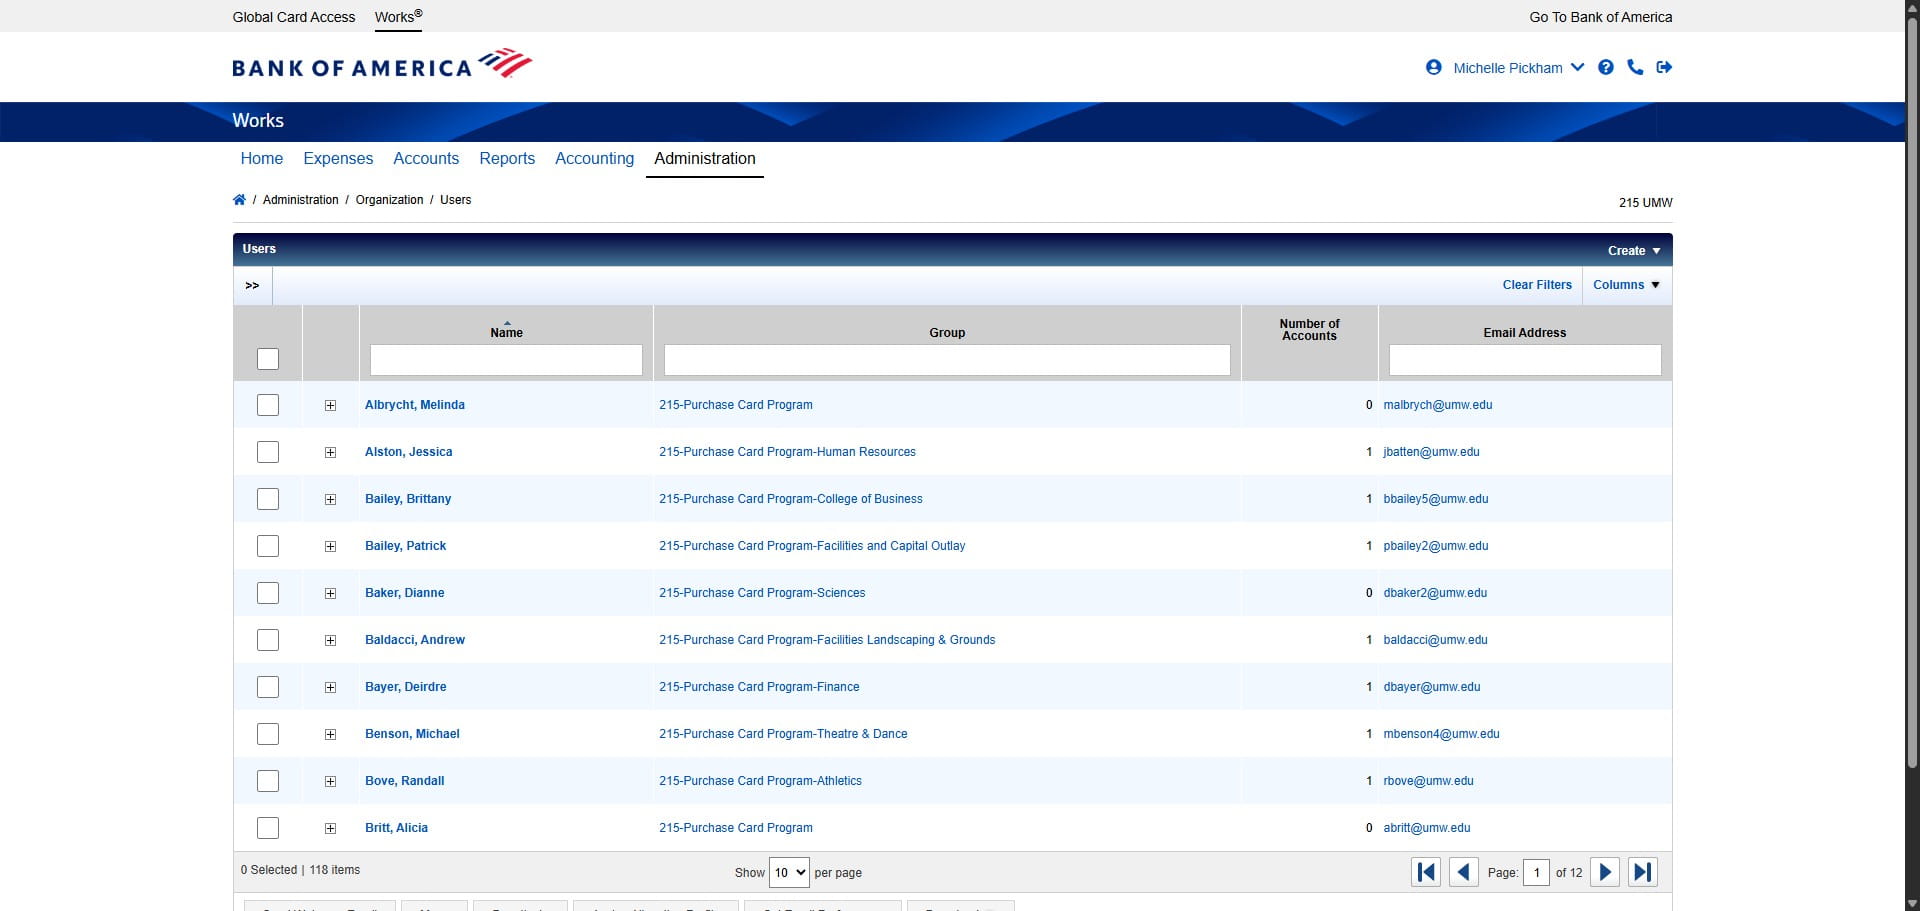Open the Michelle Pickham account menu
Image resolution: width=1920 pixels, height=911 pixels.
[x=1518, y=68]
